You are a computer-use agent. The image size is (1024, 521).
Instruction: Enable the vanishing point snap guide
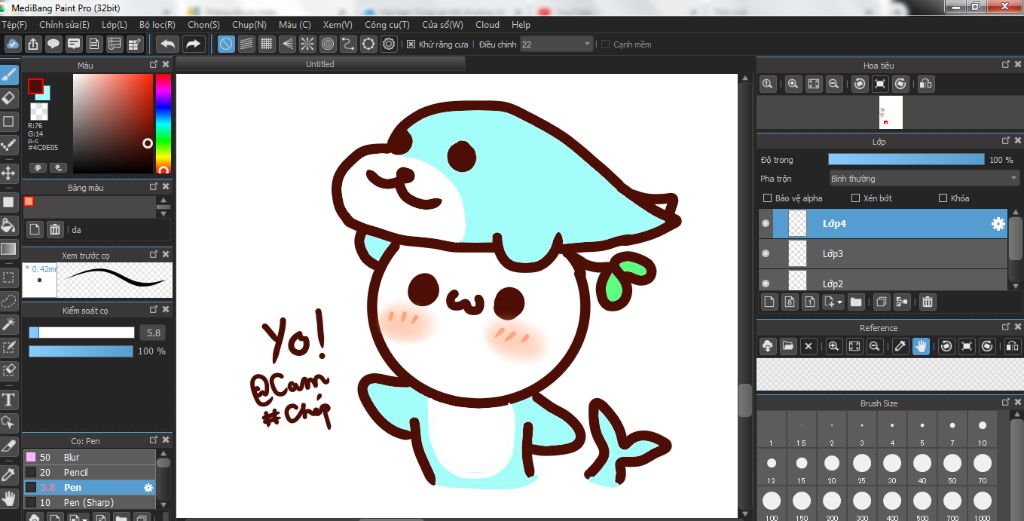(x=287, y=44)
